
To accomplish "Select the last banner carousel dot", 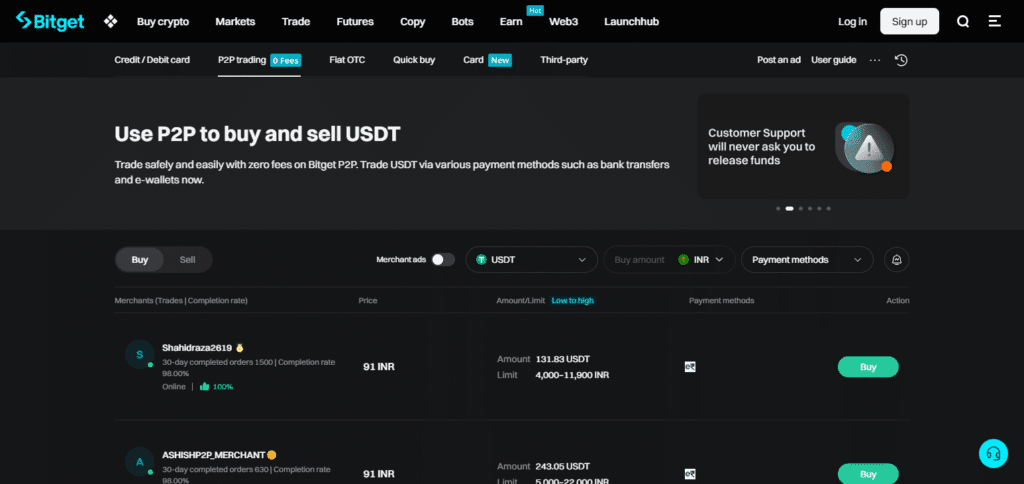I will [x=829, y=208].
